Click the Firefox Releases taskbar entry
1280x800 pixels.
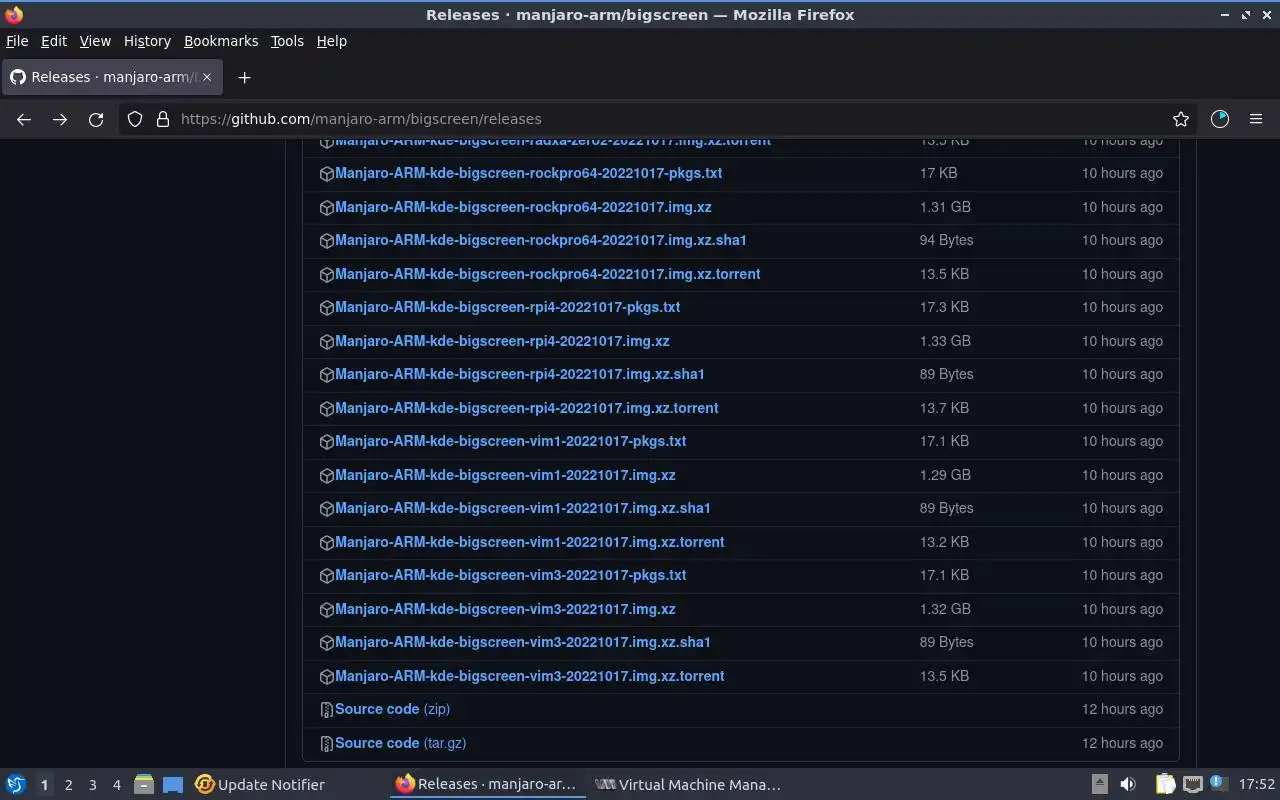pos(486,785)
